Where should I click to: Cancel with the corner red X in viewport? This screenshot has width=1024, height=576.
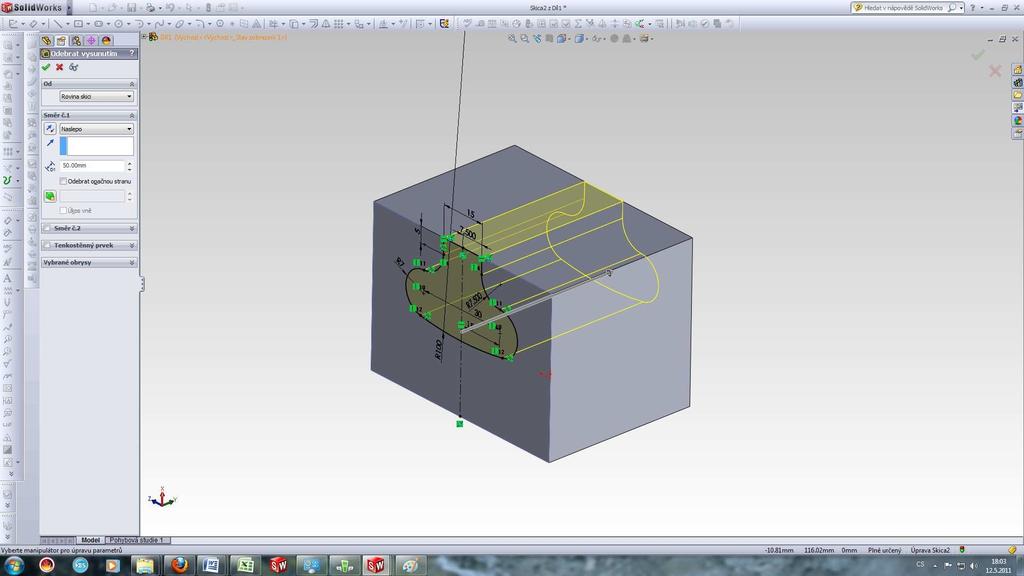[995, 71]
